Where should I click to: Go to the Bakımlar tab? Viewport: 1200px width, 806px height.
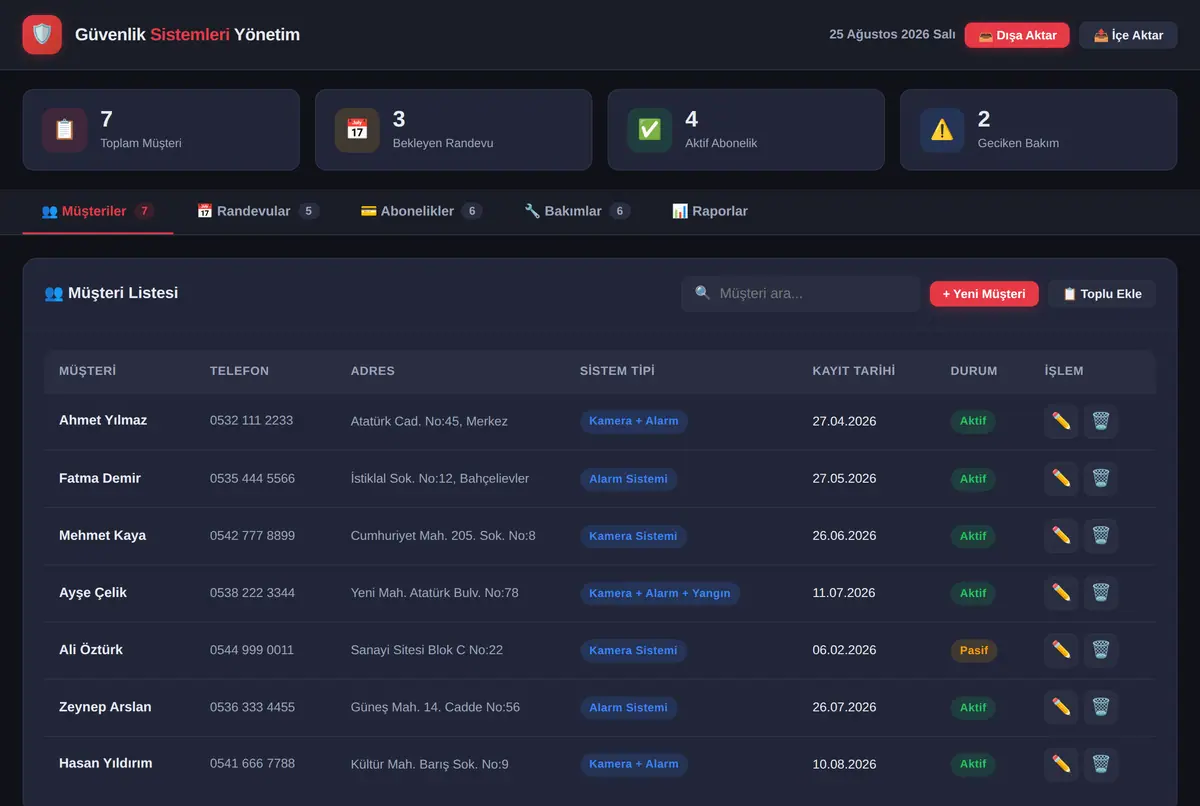(577, 211)
